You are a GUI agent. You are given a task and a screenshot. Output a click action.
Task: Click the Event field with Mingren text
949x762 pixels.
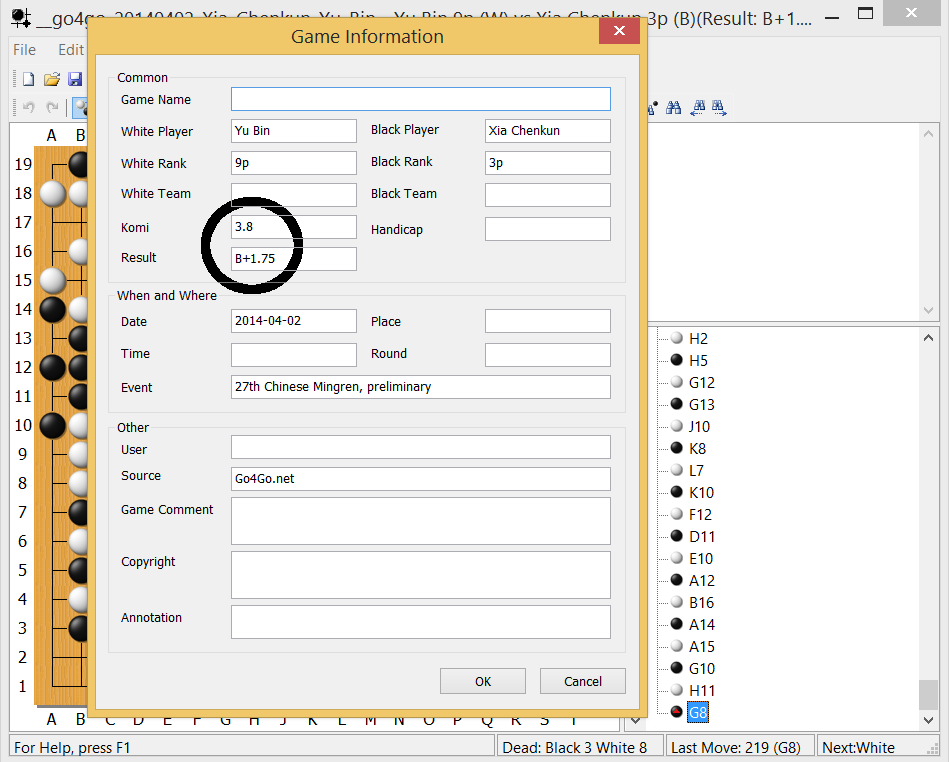point(420,387)
